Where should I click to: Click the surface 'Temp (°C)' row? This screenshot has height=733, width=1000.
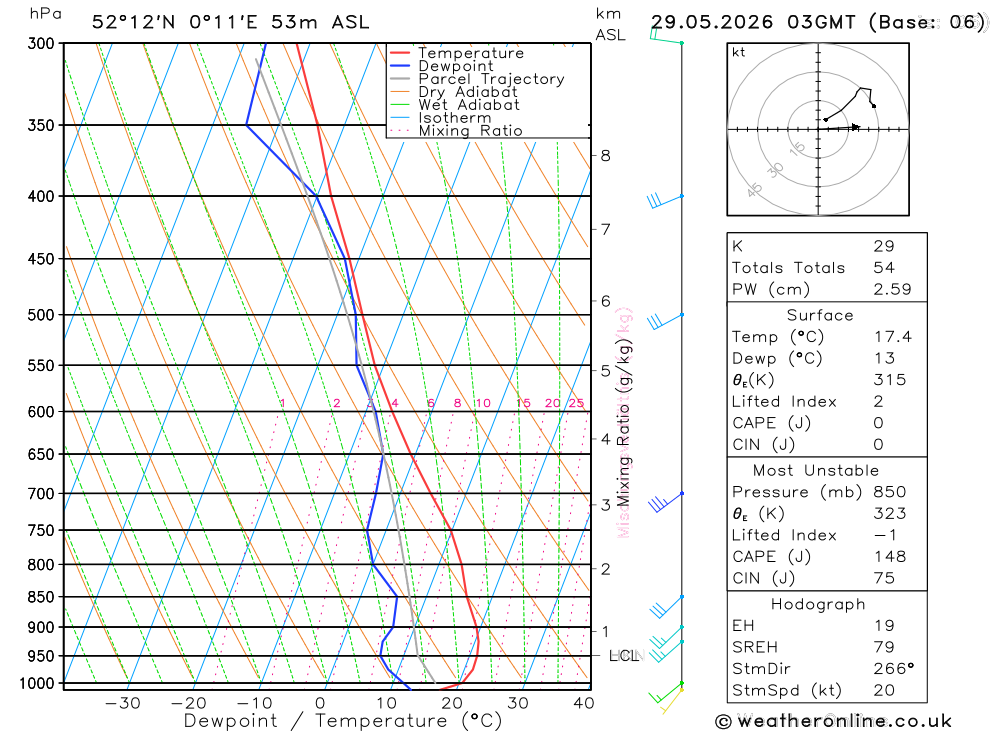[x=827, y=337]
